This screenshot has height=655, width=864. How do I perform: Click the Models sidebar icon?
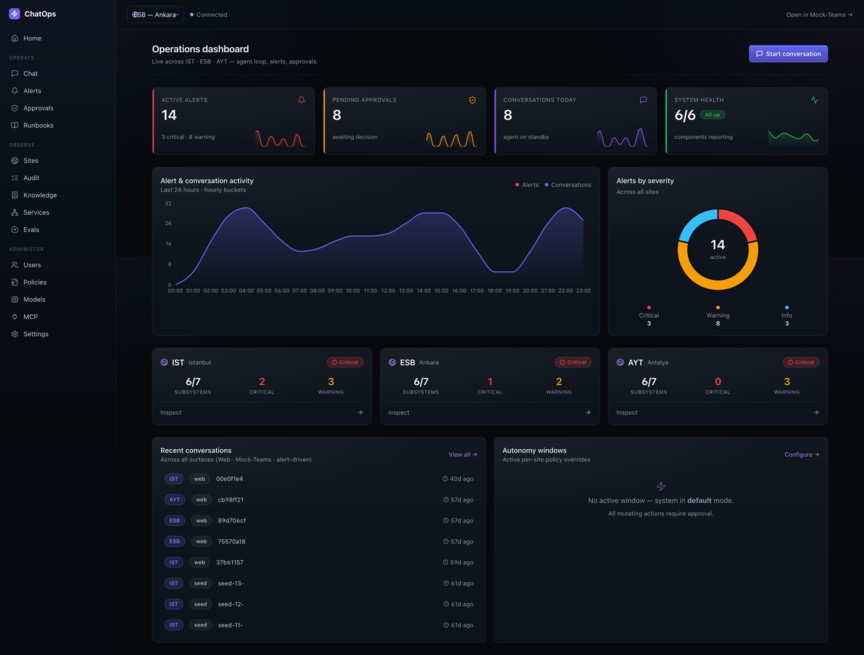coord(15,300)
